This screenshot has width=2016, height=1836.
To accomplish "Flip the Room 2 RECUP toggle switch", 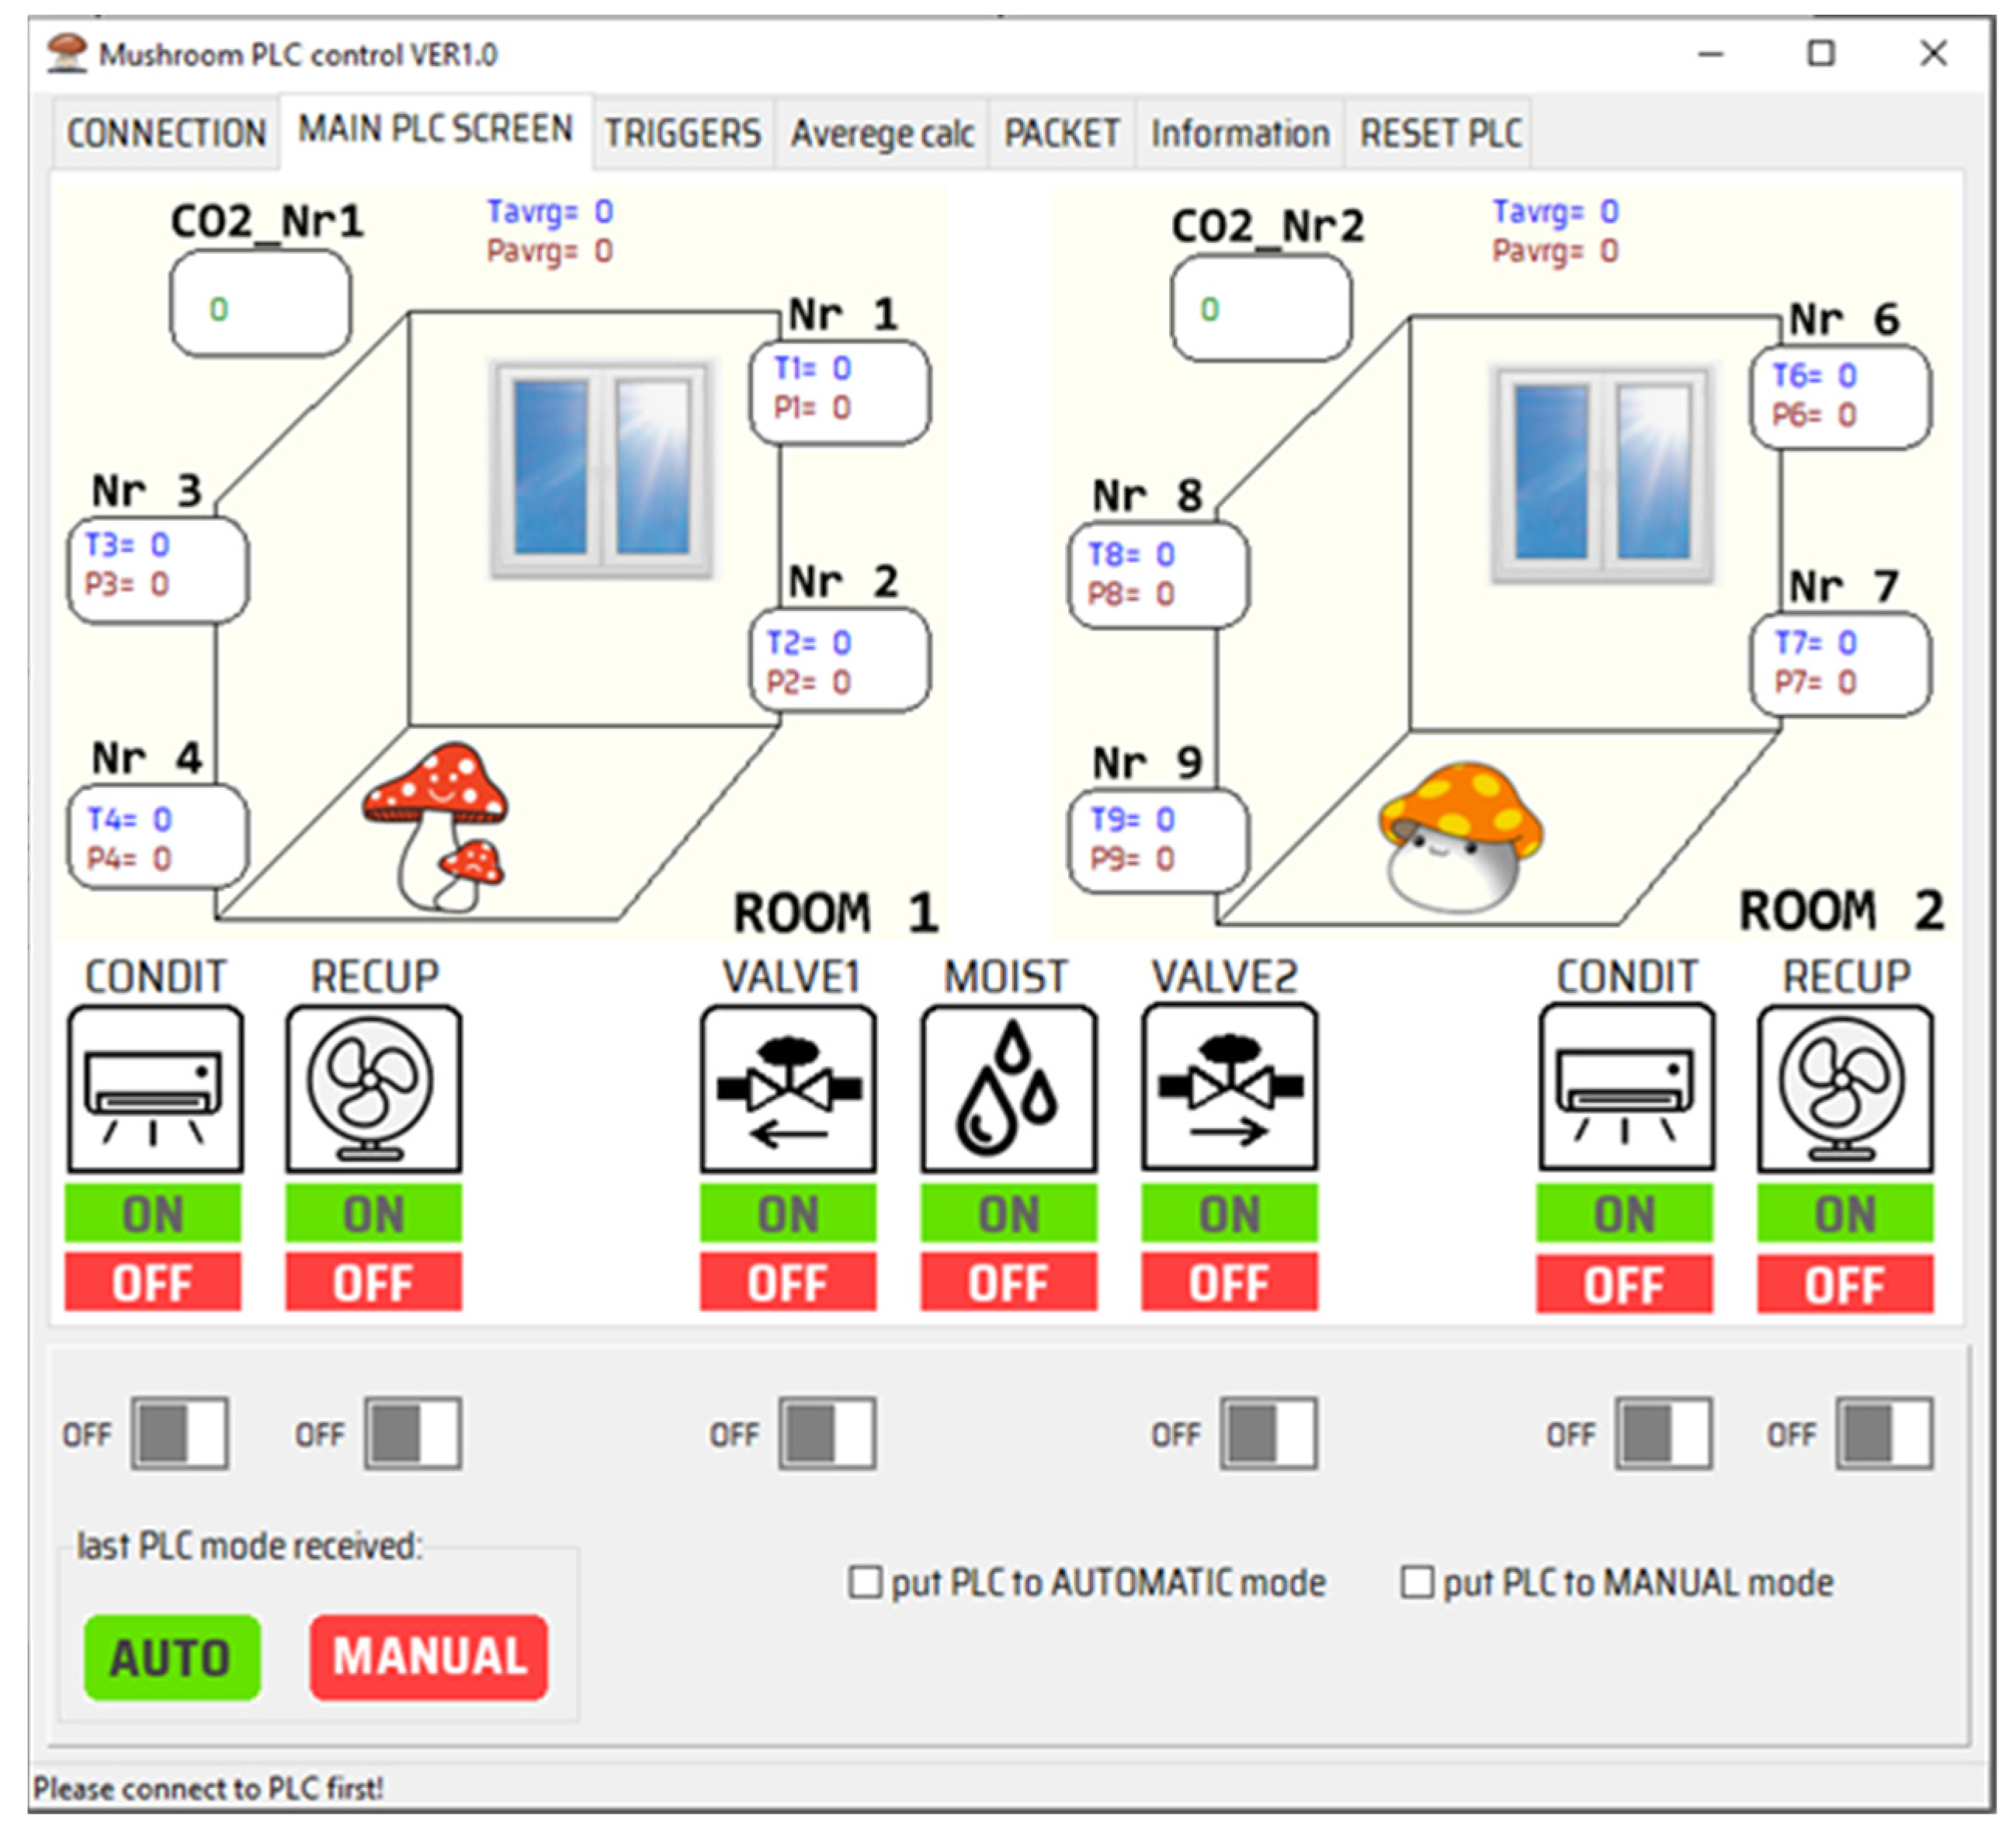I will coord(1884,1433).
